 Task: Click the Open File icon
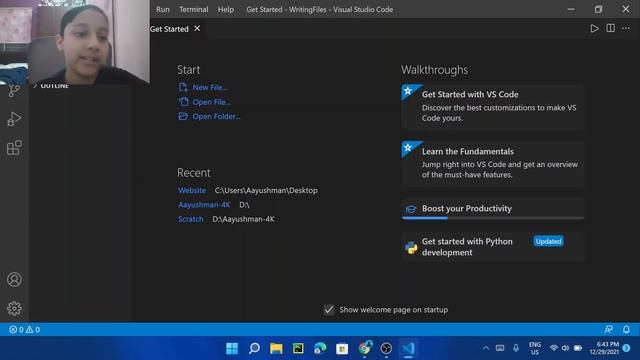tap(183, 102)
